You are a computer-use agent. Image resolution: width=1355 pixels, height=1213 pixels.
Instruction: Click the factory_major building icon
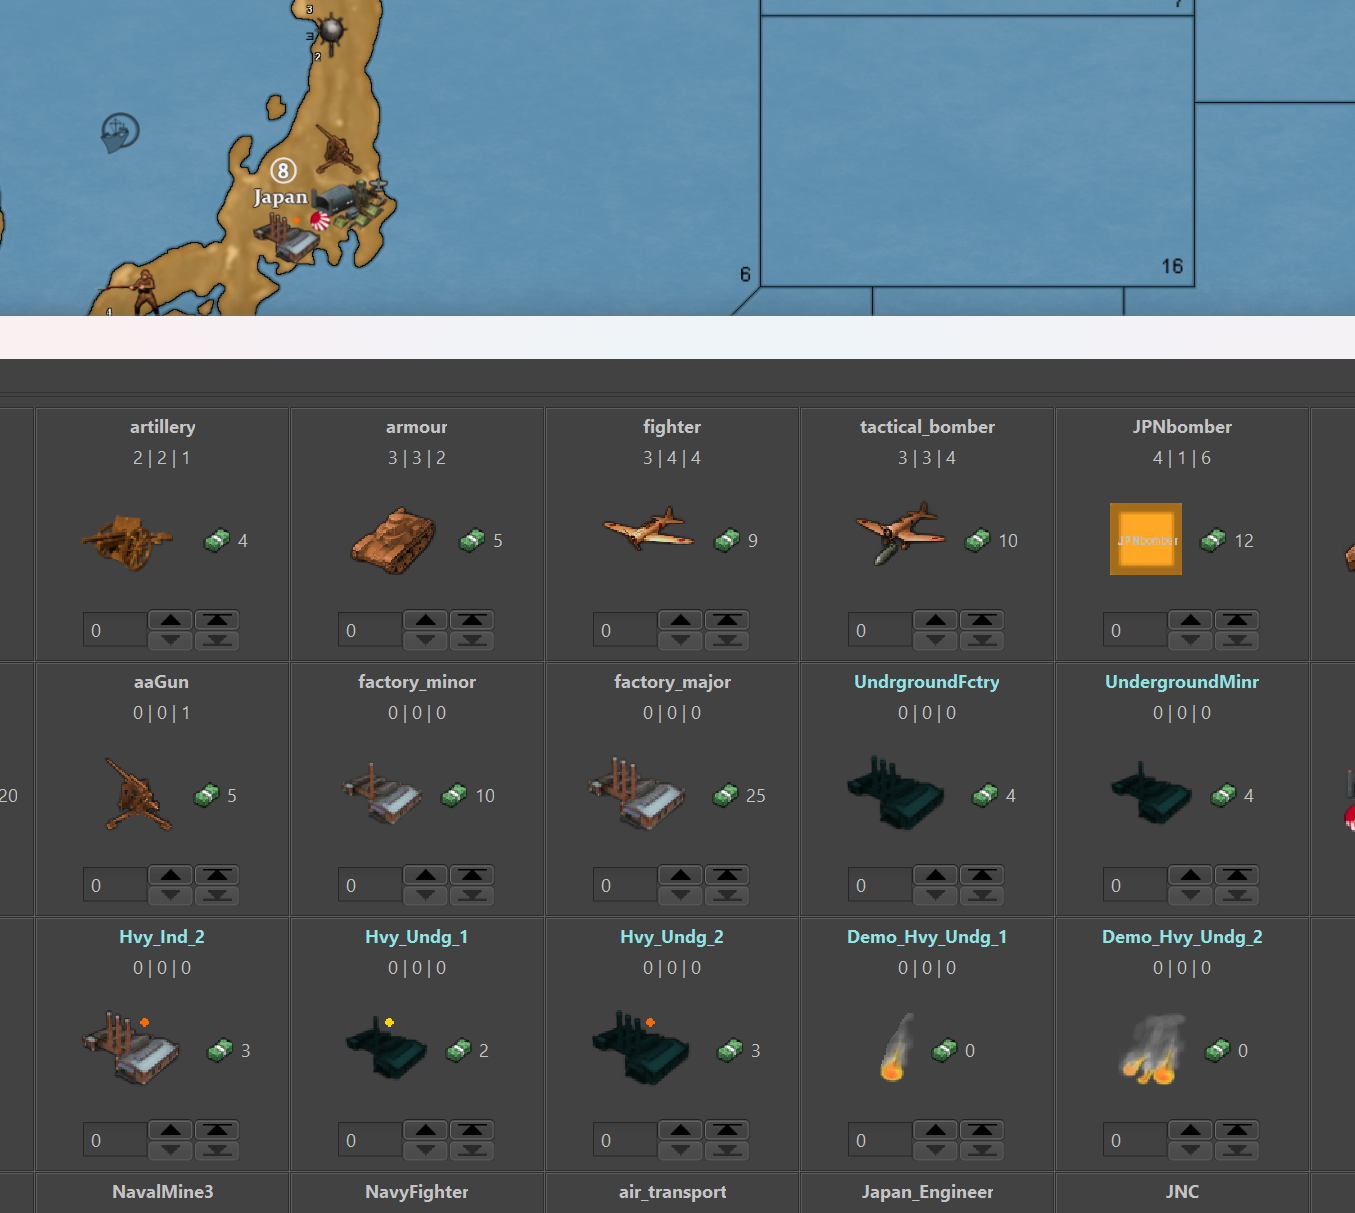point(636,794)
